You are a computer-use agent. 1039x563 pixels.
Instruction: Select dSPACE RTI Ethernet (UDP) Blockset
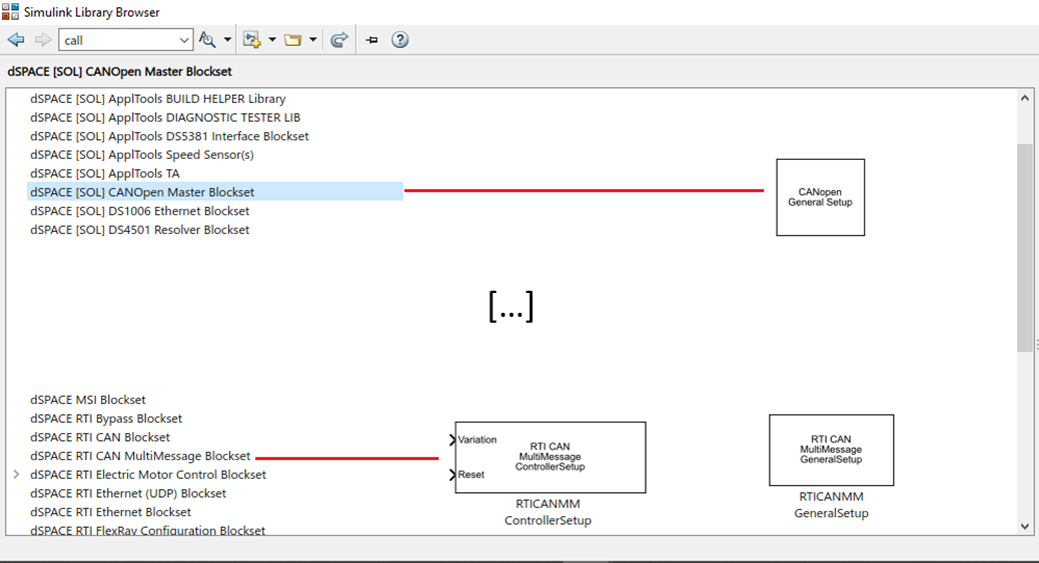pos(128,493)
